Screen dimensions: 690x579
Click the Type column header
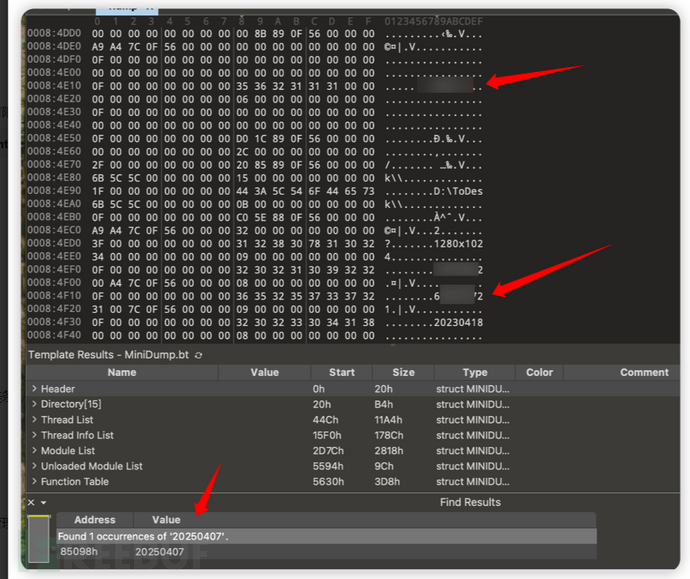click(475, 372)
